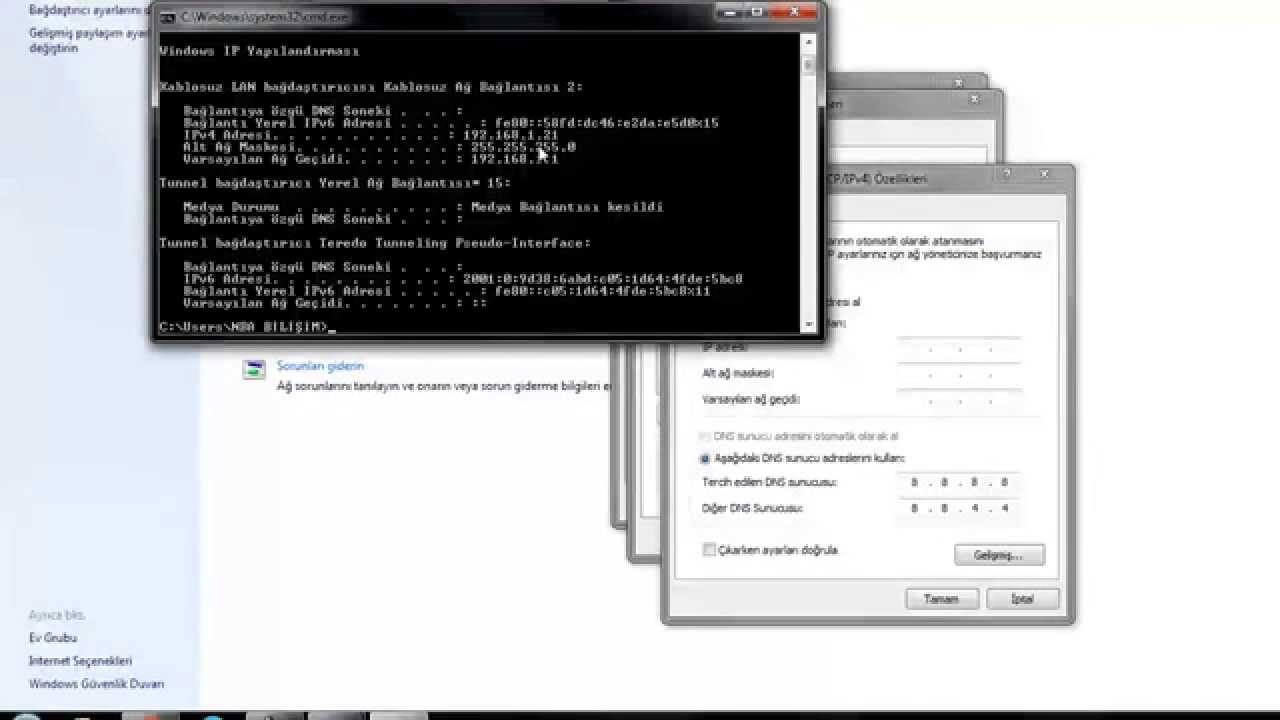1280x720 pixels.
Task: Click link-local address 'fe80::58fd:dc46:e2da:e5d0%15'
Action: pyautogui.click(x=606, y=123)
